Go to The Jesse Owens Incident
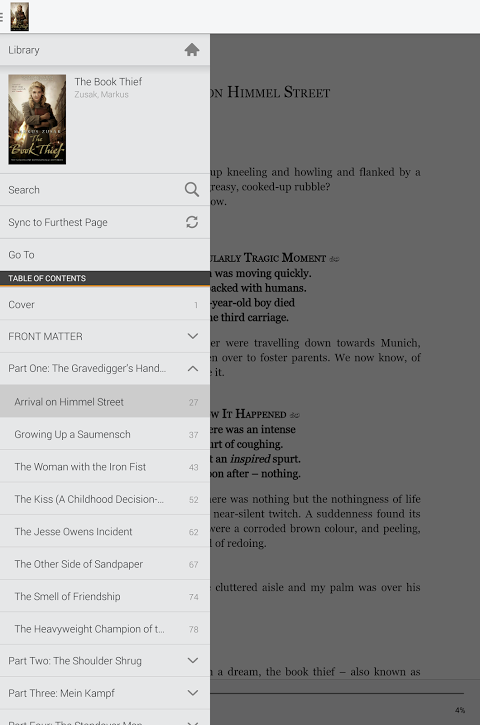Screen dimensions: 480x725 point(105,531)
